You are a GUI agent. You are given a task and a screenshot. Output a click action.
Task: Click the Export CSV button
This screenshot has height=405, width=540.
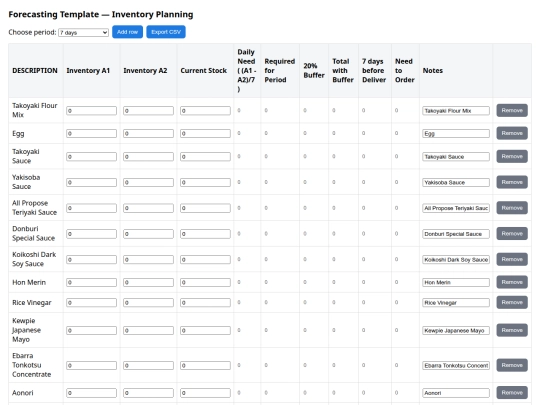click(x=166, y=32)
